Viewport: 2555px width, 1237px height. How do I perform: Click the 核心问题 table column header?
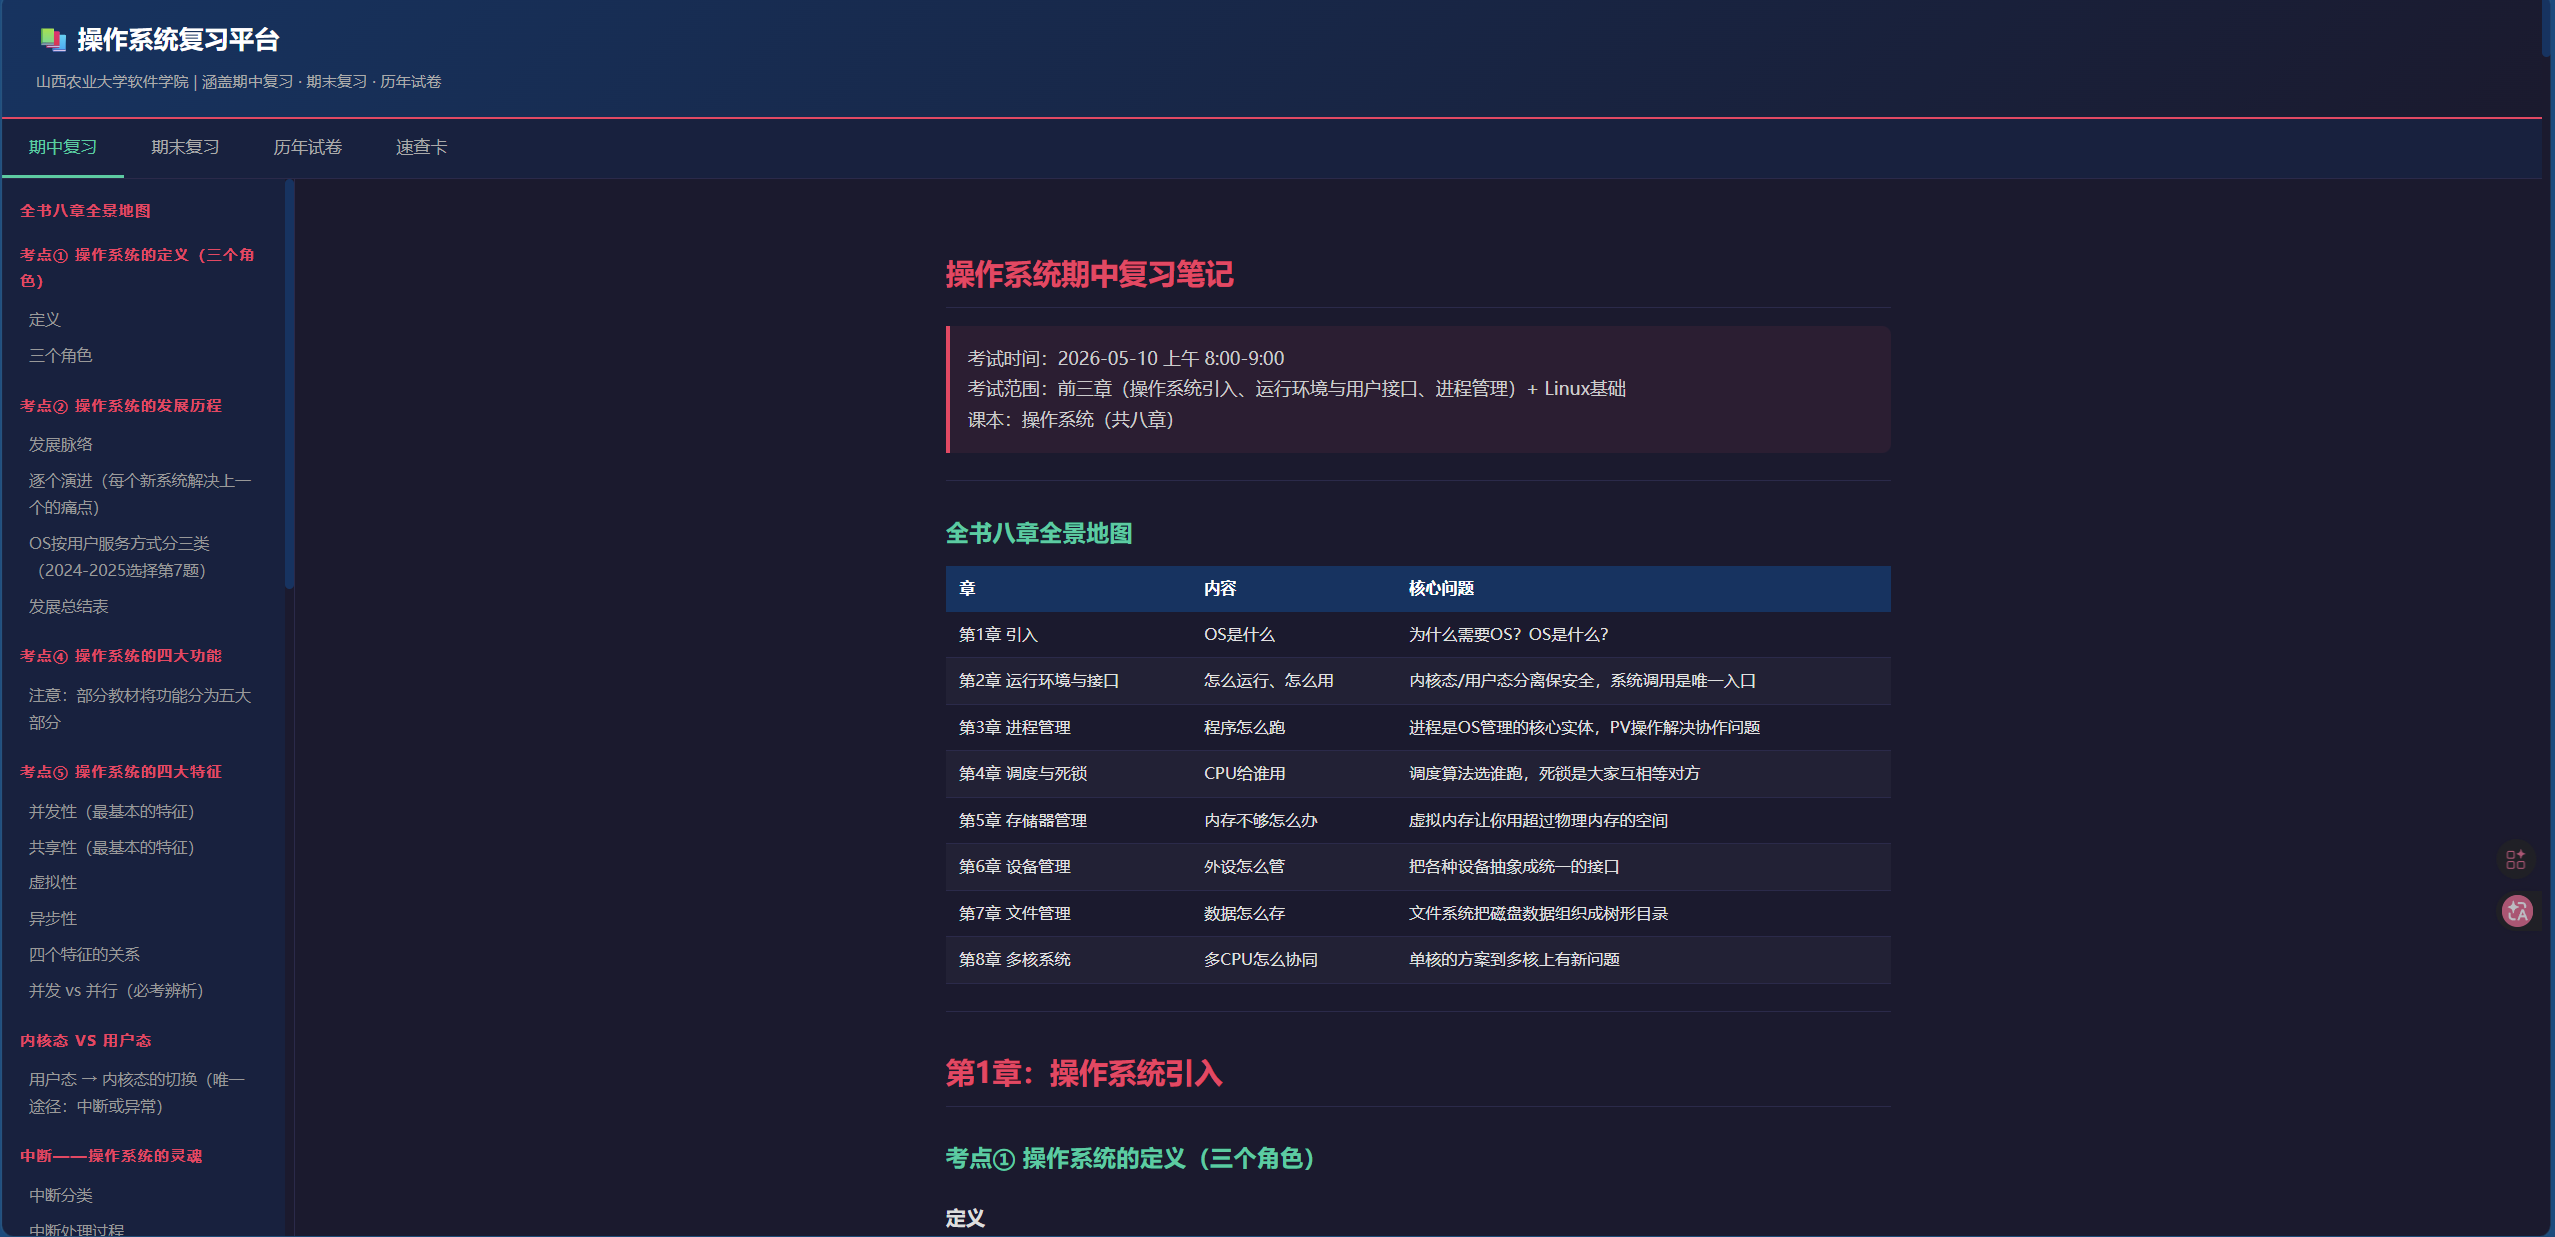click(x=1441, y=589)
